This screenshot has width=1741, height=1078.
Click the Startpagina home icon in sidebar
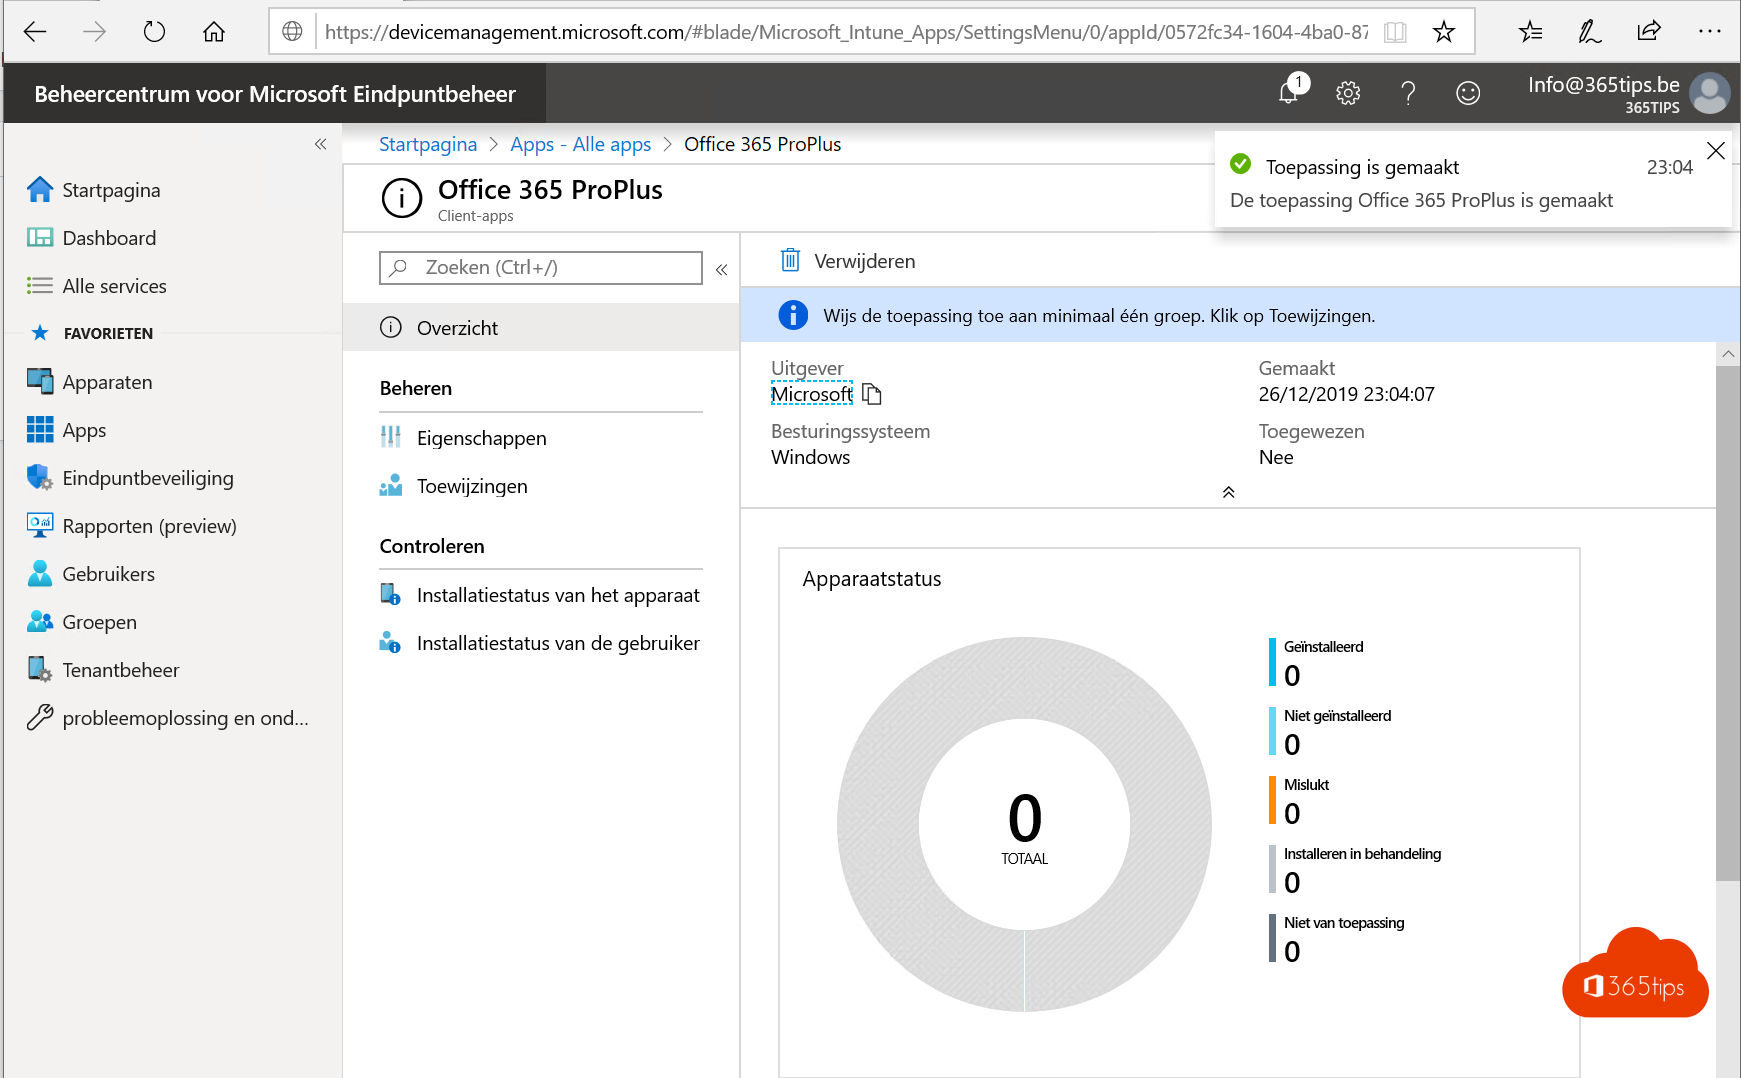[x=40, y=189]
